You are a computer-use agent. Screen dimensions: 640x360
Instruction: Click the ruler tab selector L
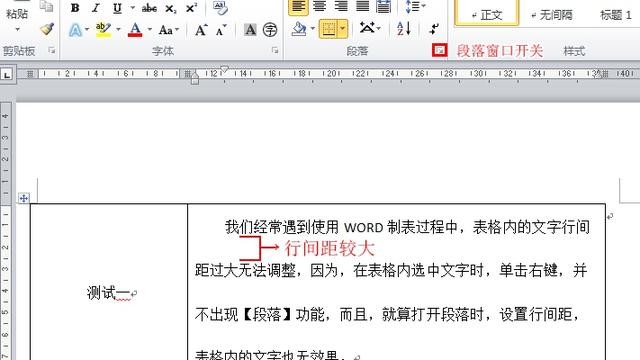[x=7, y=75]
